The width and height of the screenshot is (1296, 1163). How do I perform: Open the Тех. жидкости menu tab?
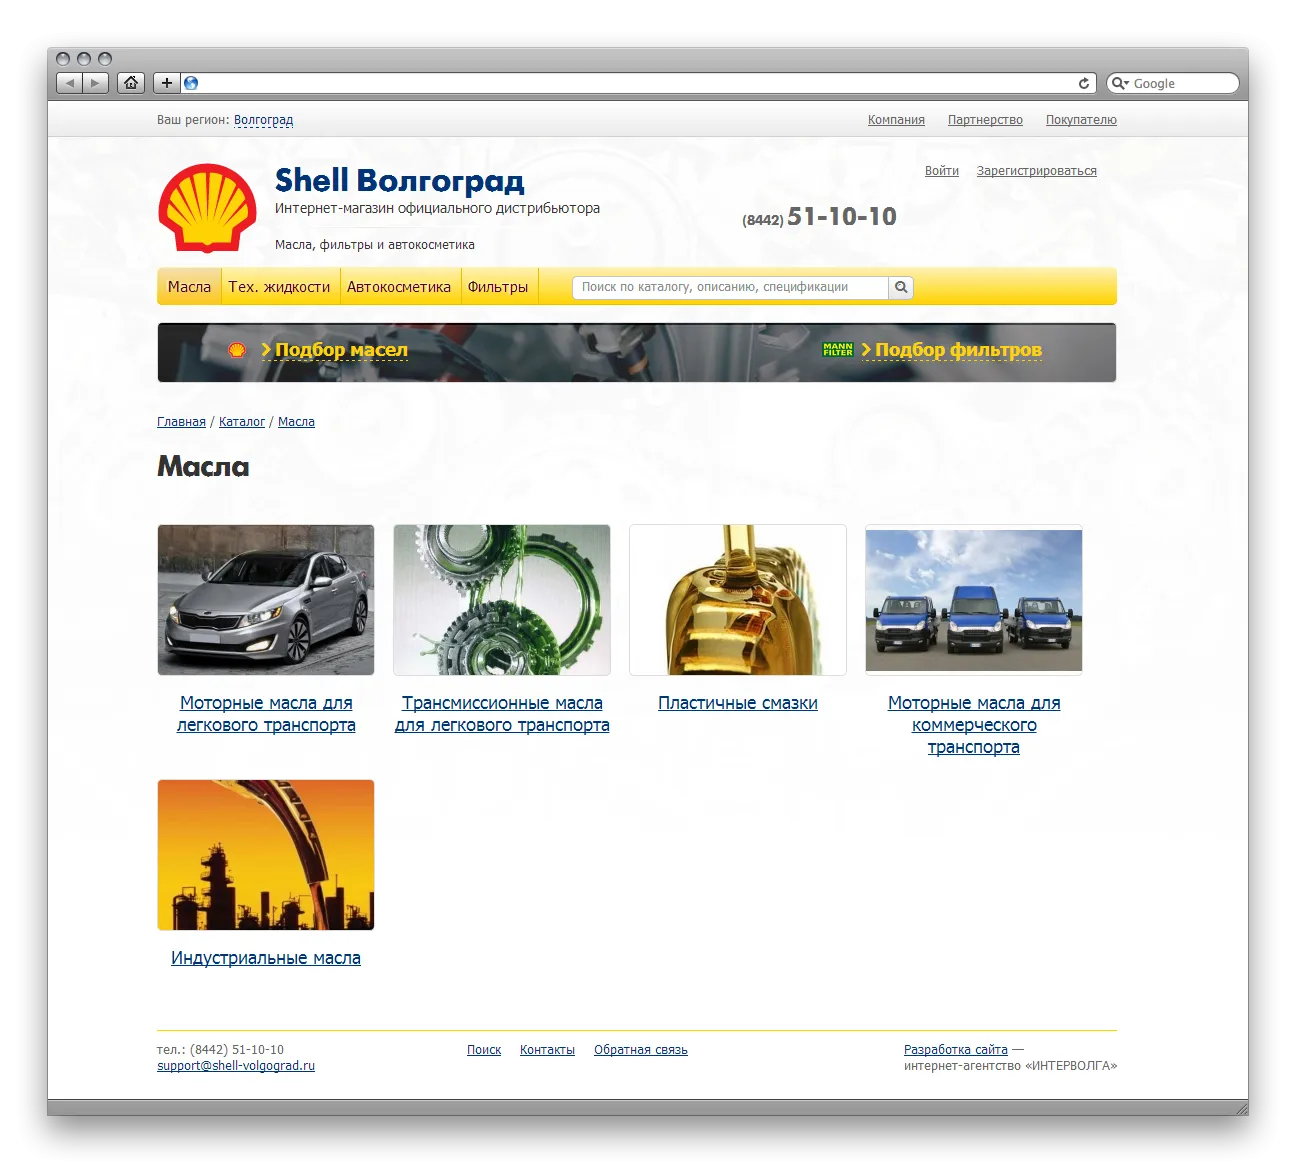[x=280, y=287]
